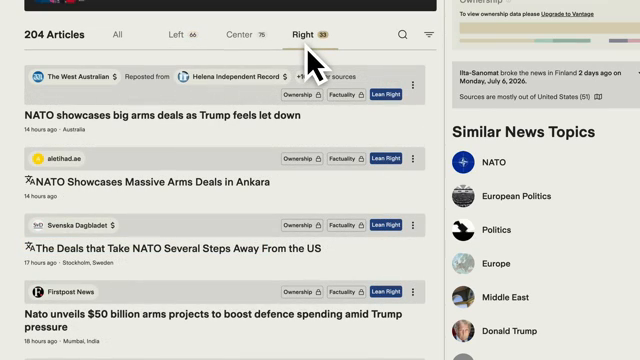Click the aletihad.ae source name
Image resolution: width=640 pixels, height=360 pixels.
point(64,159)
